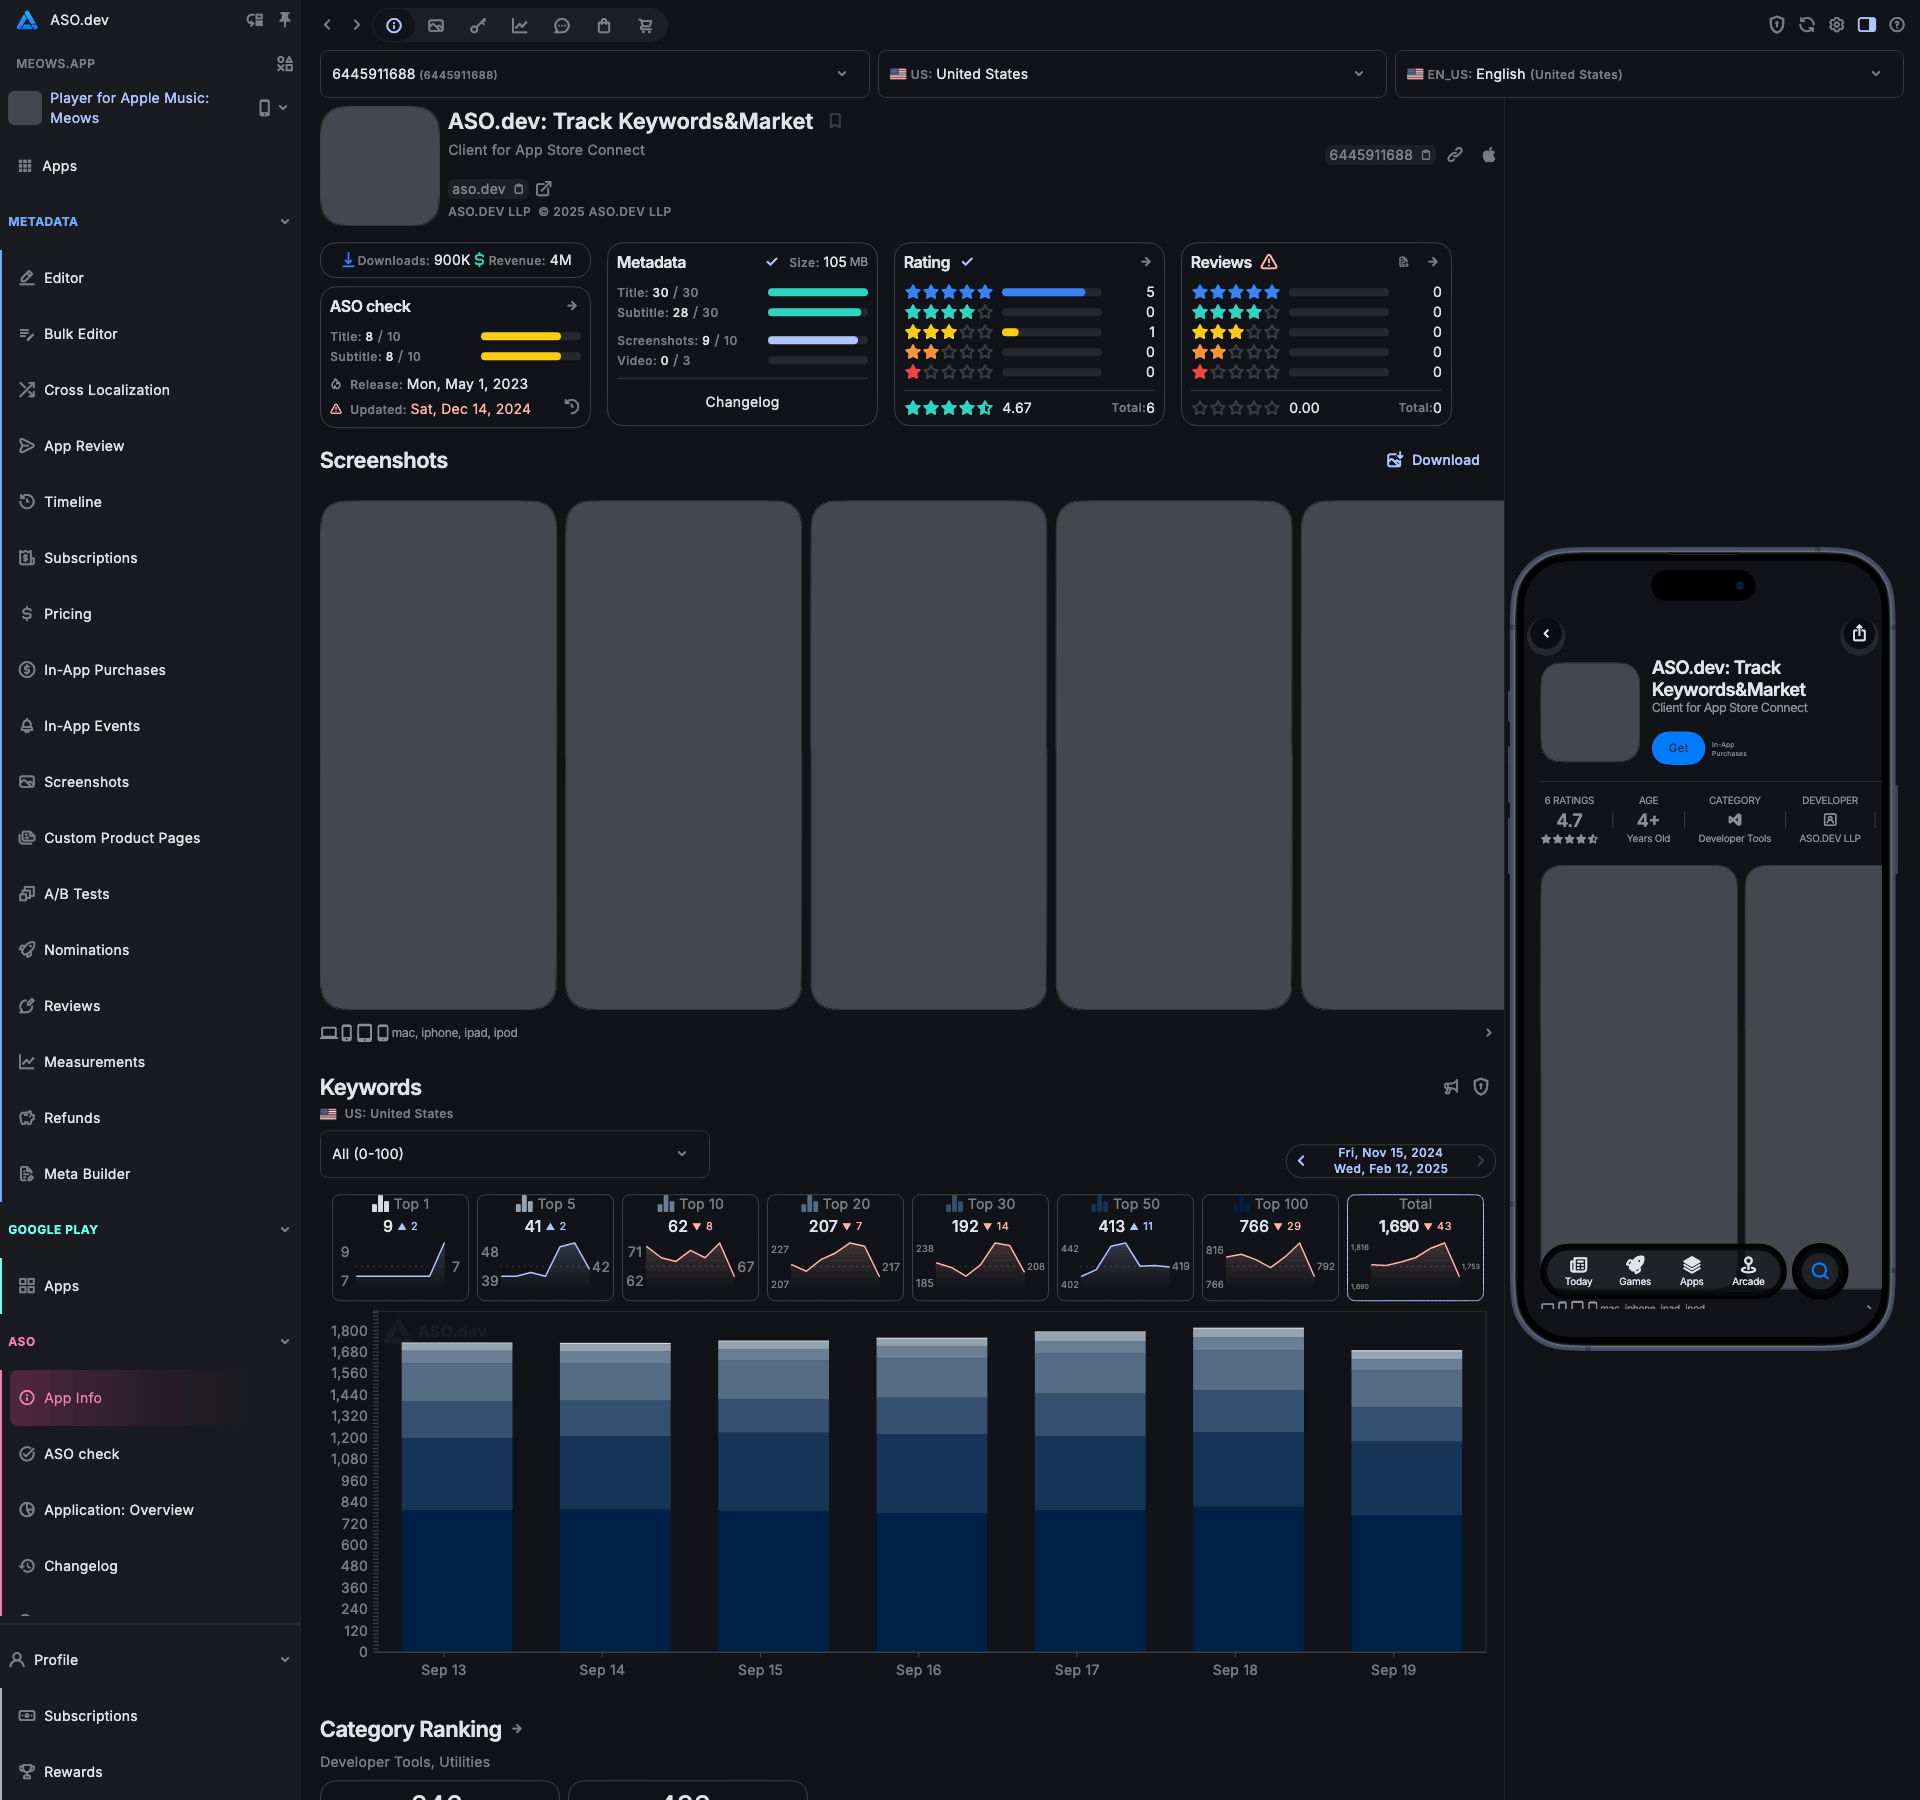Click the shield icon in top-right corner

(x=1777, y=25)
